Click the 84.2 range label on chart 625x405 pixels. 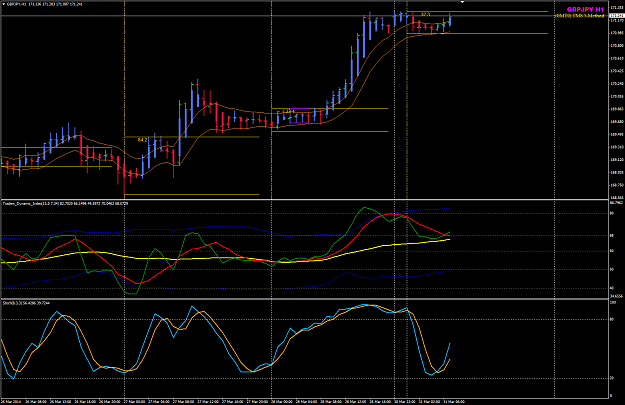pos(142,140)
